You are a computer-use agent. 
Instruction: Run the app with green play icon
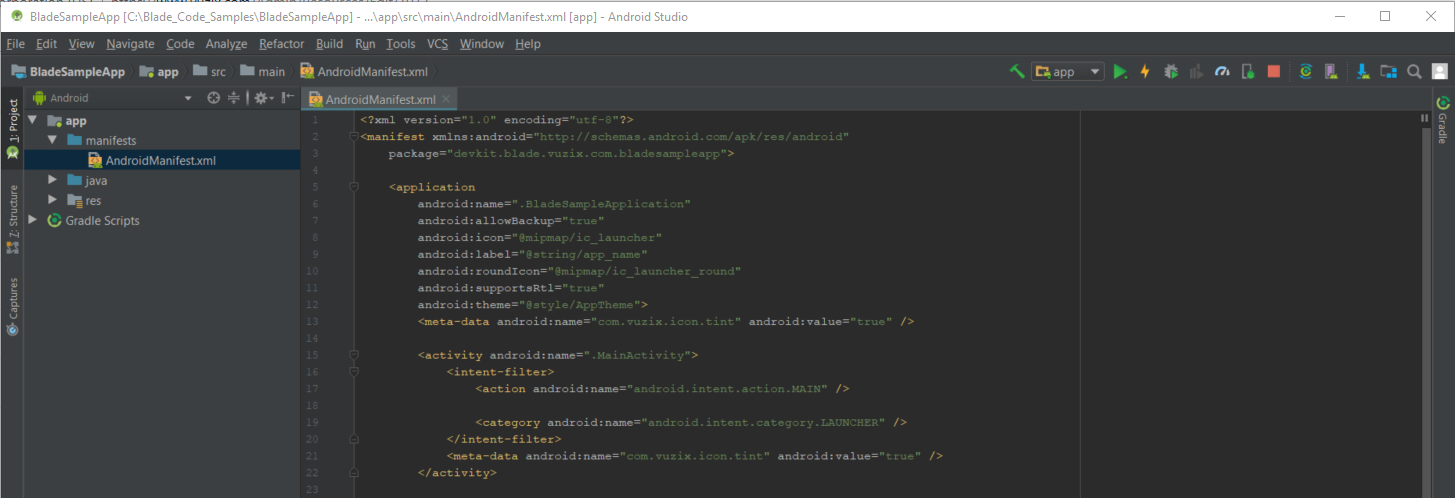click(1121, 71)
